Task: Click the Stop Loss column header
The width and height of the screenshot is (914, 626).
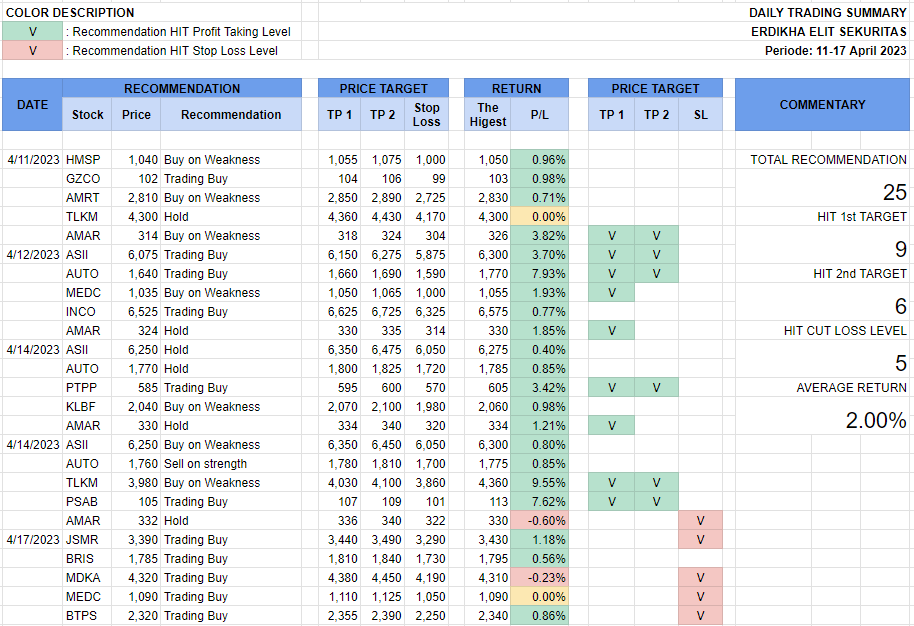Action: [x=427, y=115]
